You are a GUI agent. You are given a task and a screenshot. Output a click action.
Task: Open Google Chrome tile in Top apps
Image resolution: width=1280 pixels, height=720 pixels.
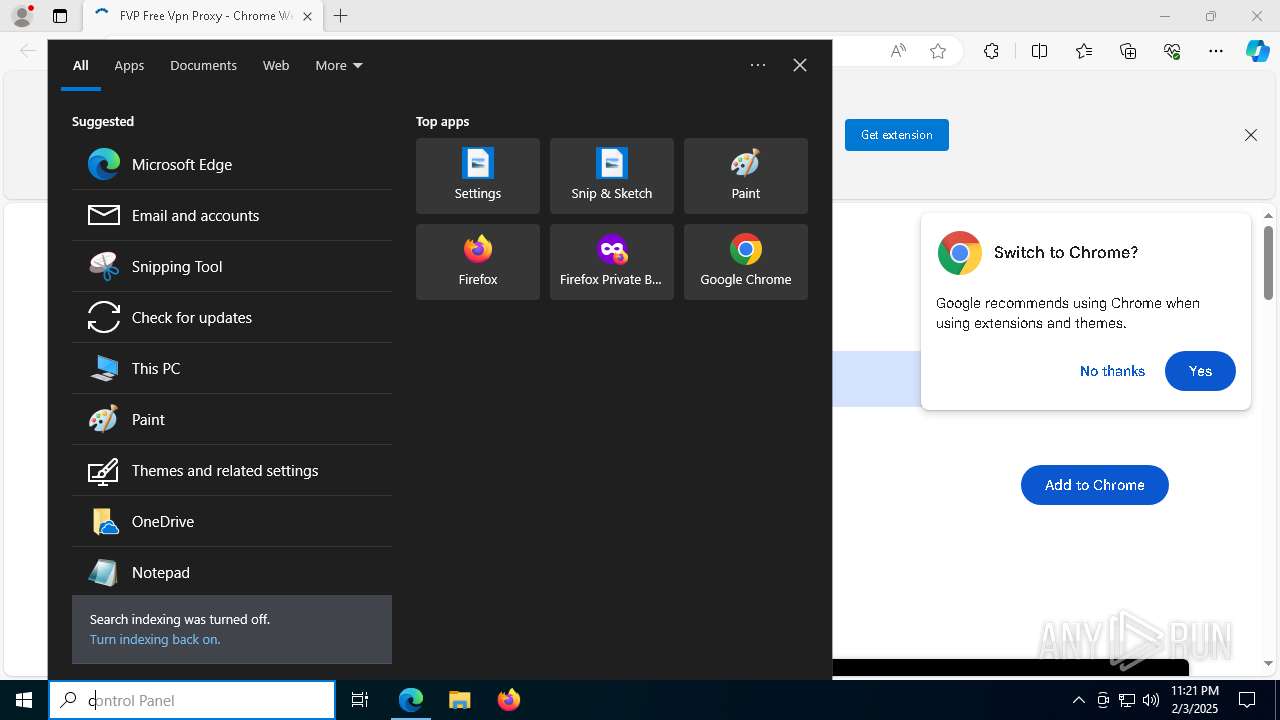(746, 262)
